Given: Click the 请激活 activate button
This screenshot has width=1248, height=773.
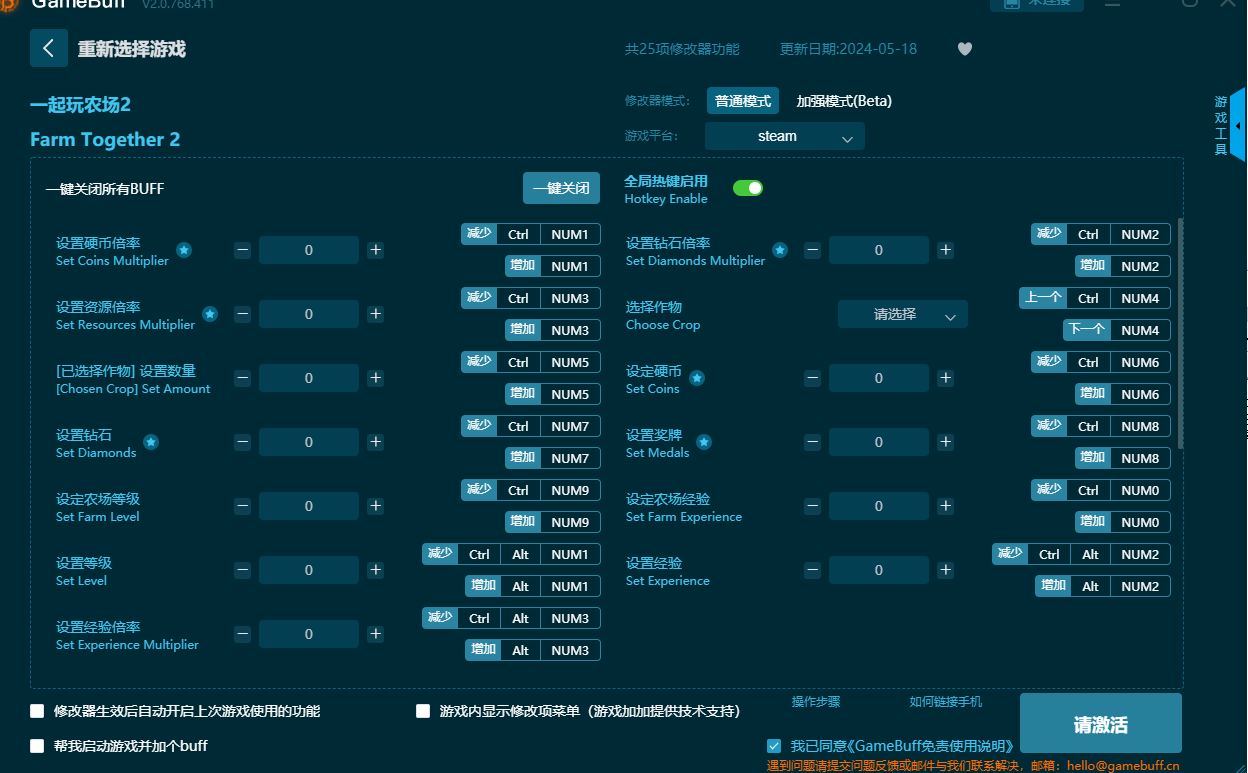Looking at the screenshot, I should [x=1100, y=724].
